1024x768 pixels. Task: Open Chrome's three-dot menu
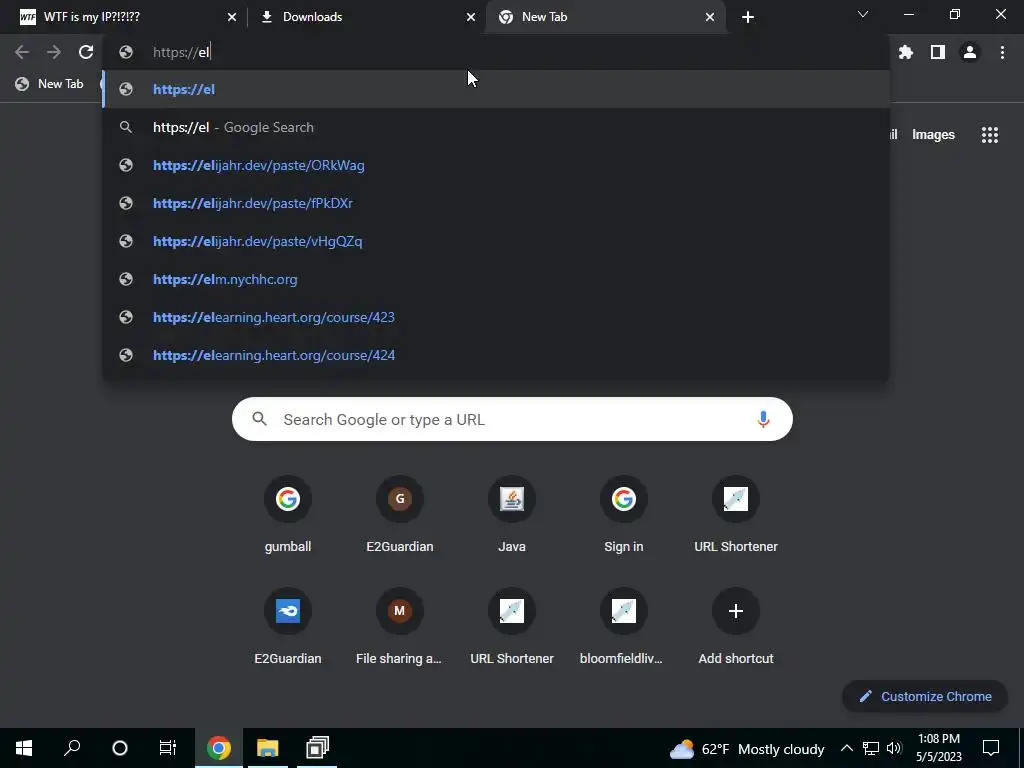(1002, 52)
